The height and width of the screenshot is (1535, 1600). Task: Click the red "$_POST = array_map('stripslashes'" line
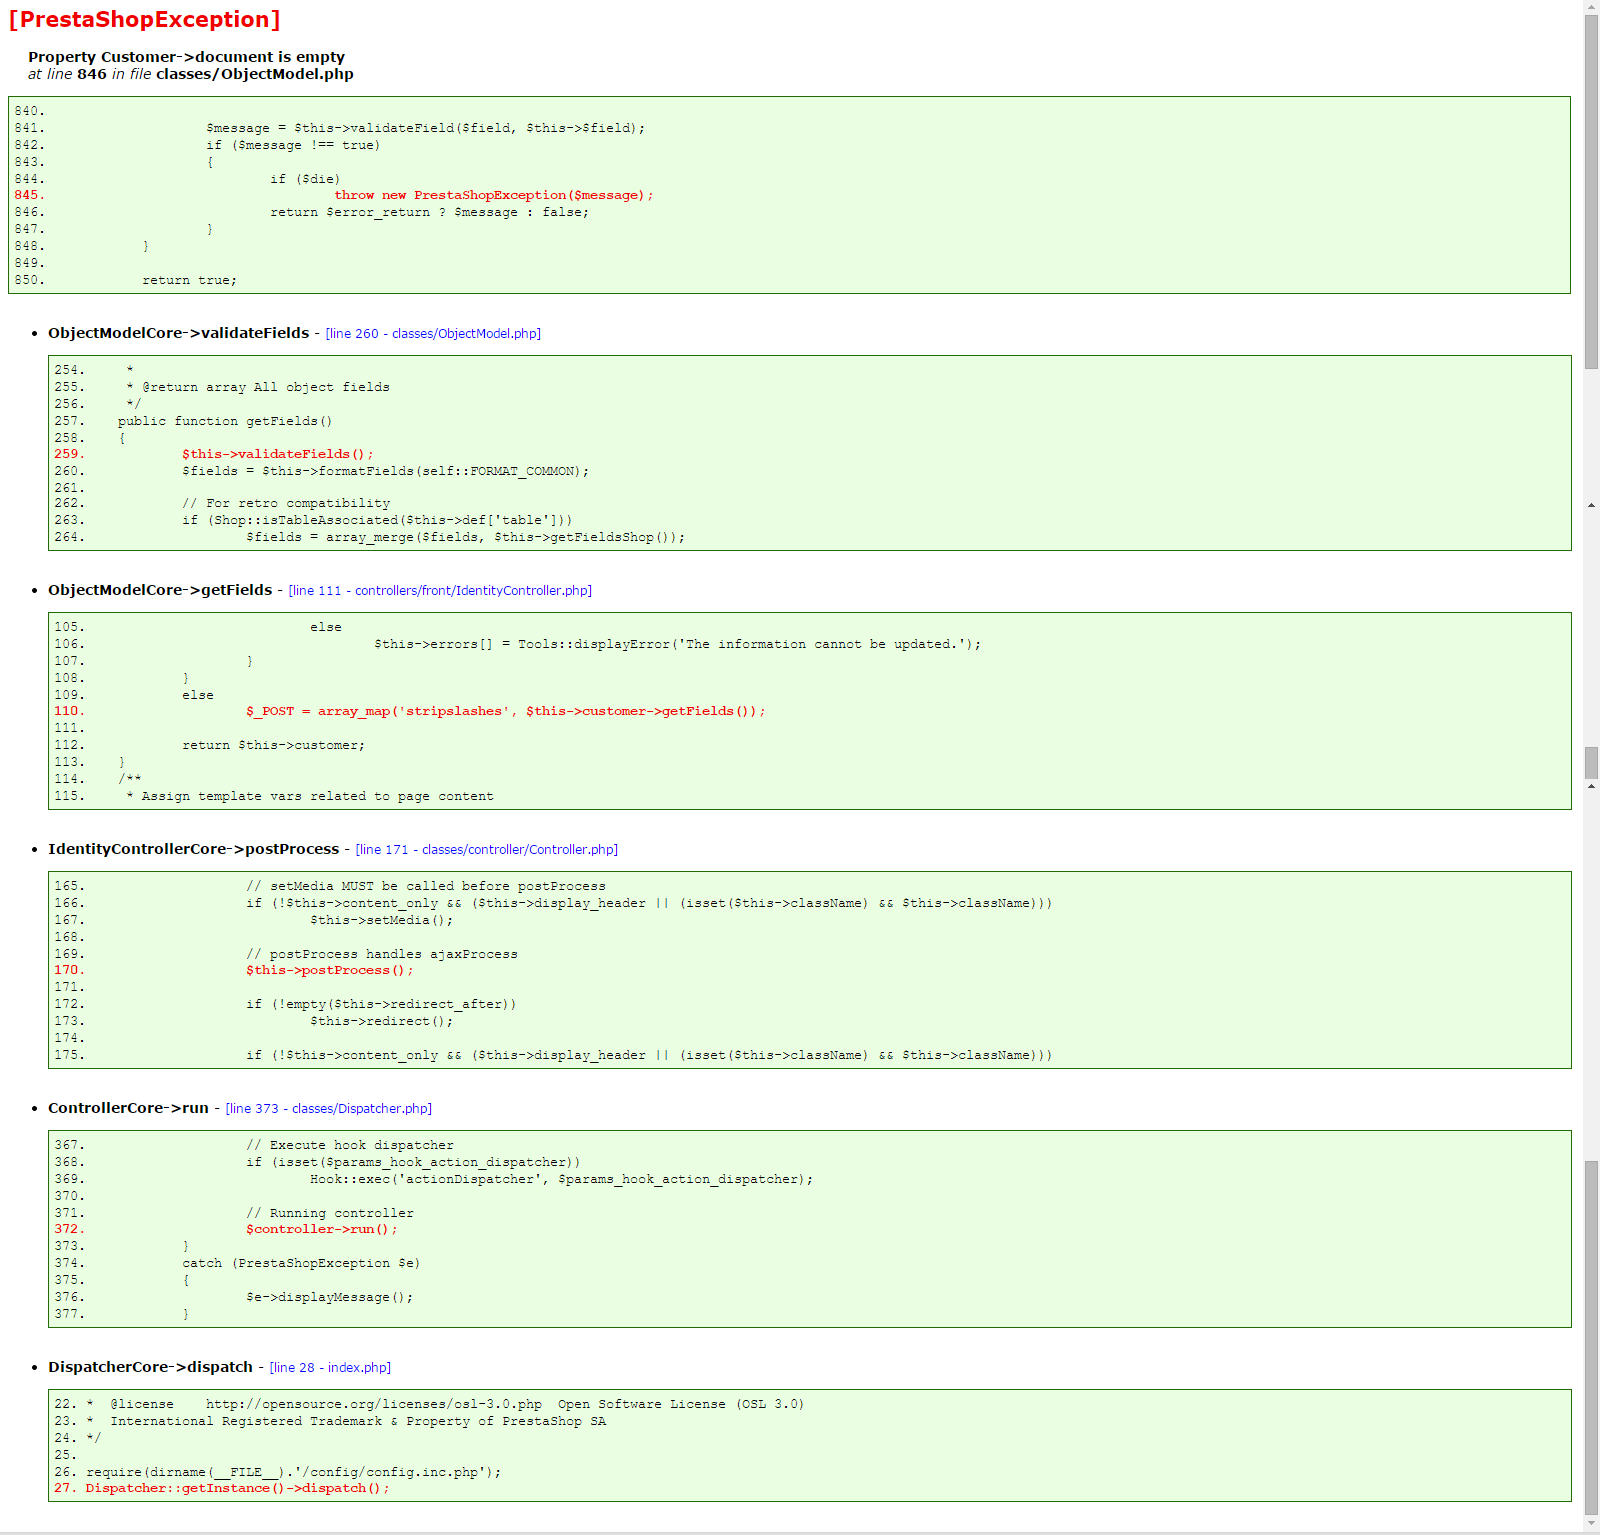[x=506, y=712]
